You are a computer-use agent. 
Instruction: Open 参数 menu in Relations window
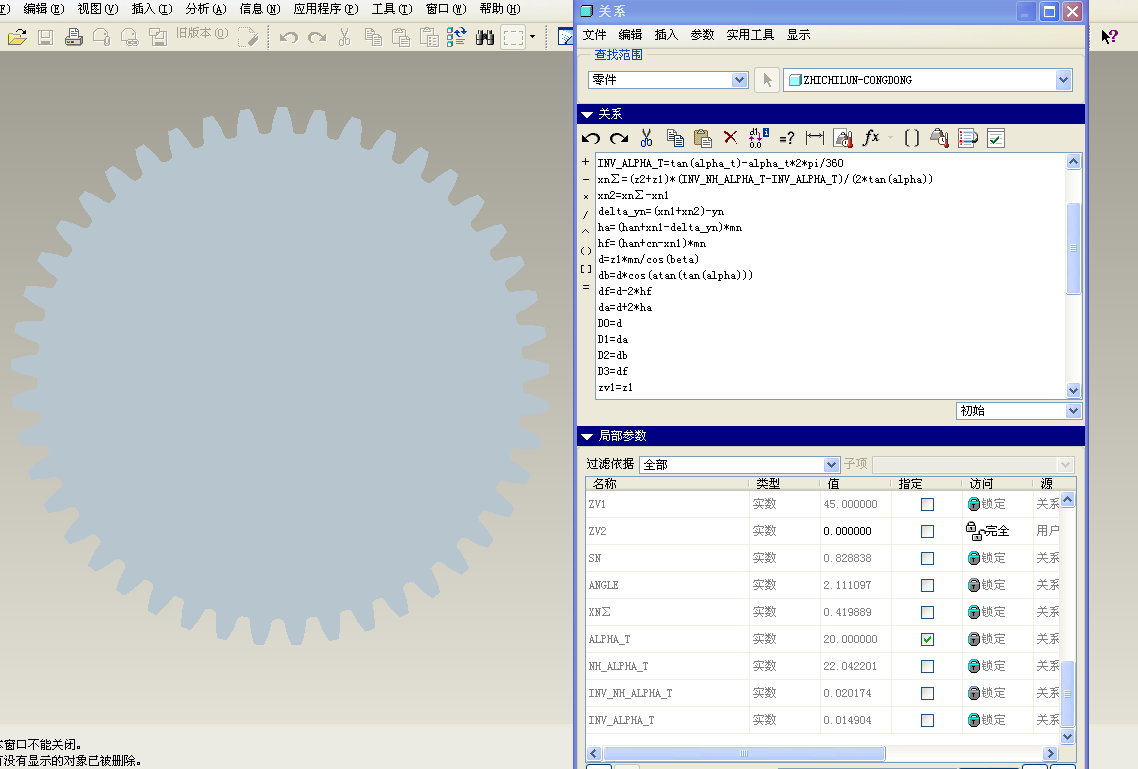[702, 35]
